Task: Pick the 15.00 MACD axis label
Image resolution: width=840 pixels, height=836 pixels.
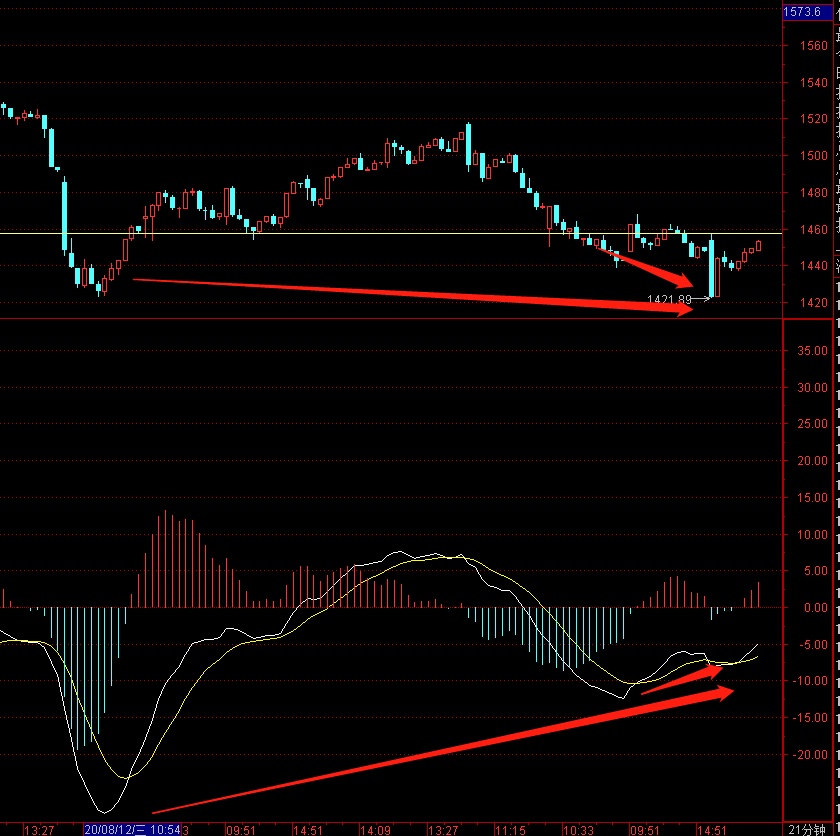Action: pyautogui.click(x=813, y=498)
